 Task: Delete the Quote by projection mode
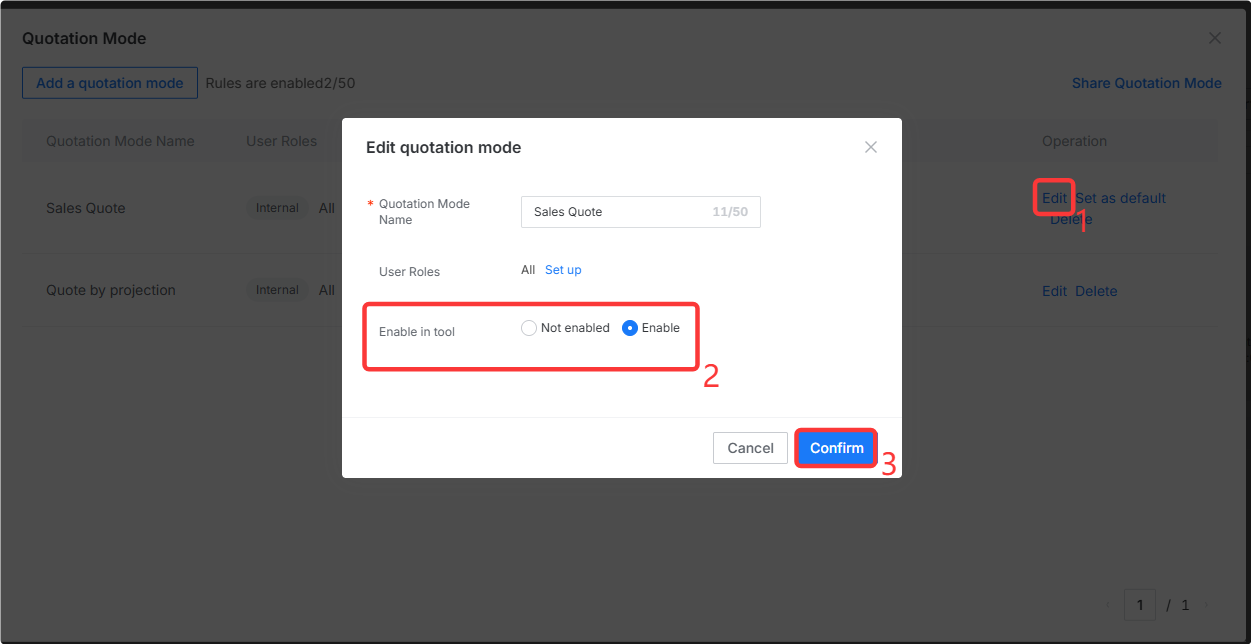(1096, 291)
